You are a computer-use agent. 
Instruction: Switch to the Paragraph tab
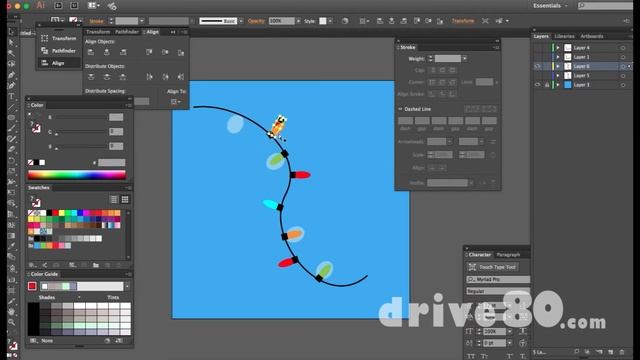(x=508, y=255)
